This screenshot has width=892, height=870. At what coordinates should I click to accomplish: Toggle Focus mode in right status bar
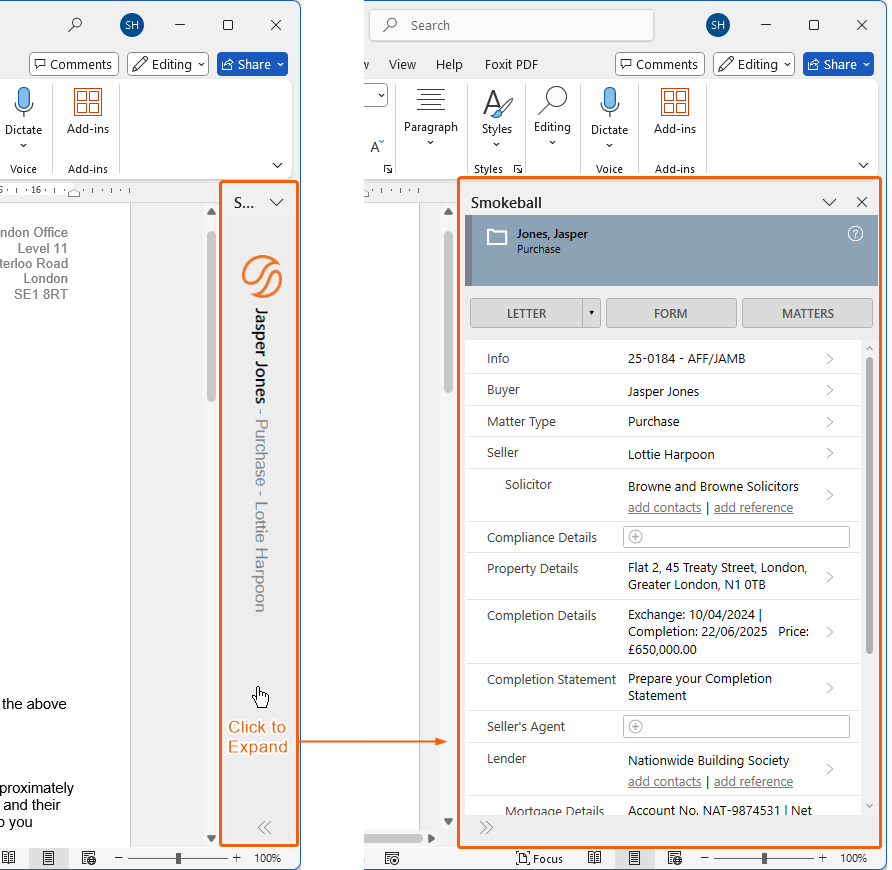[539, 858]
